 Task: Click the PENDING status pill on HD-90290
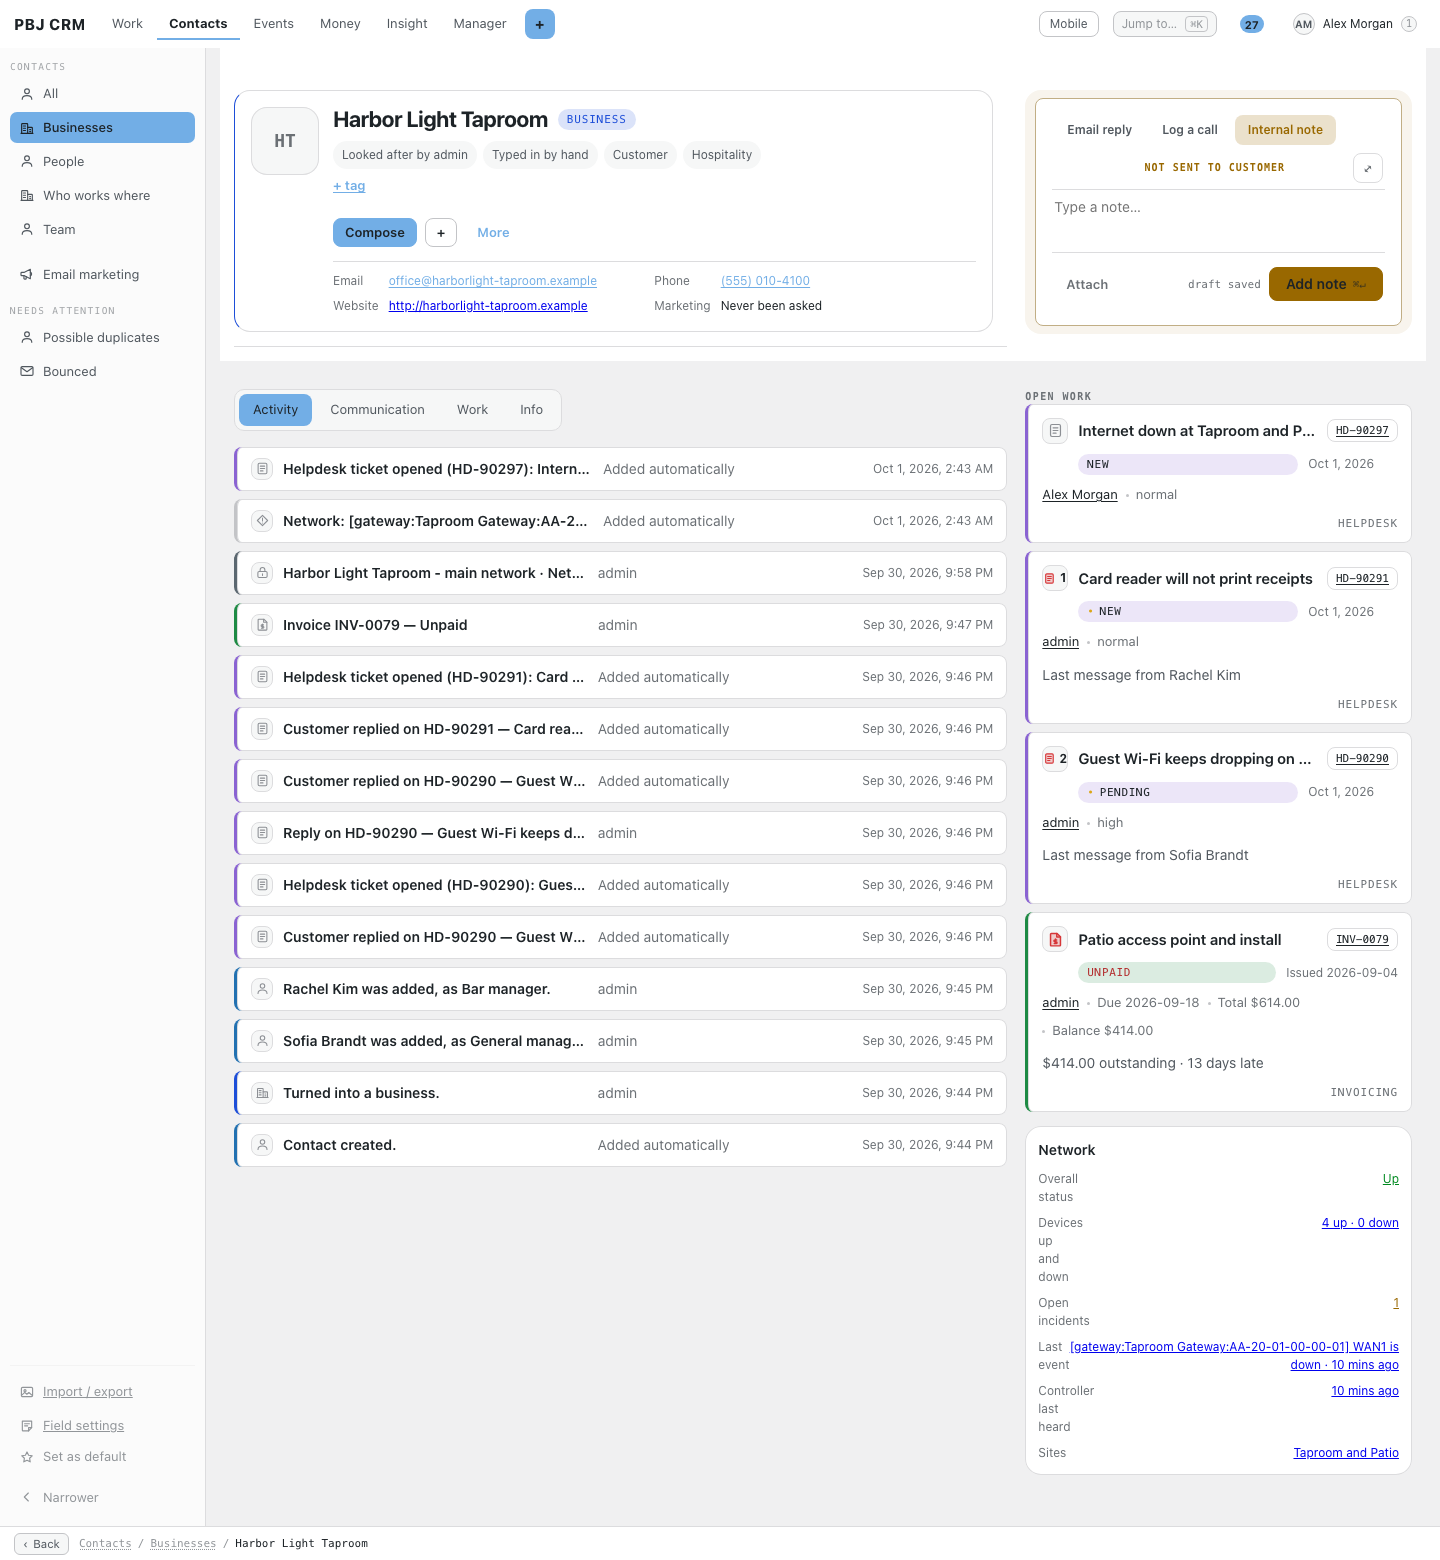point(1188,792)
